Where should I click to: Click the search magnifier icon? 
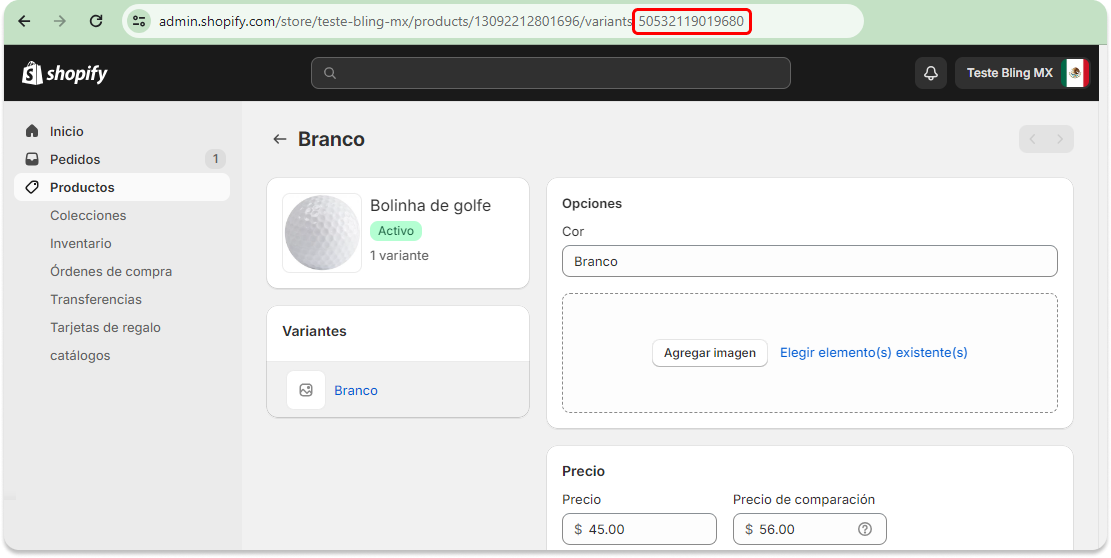click(x=329, y=73)
